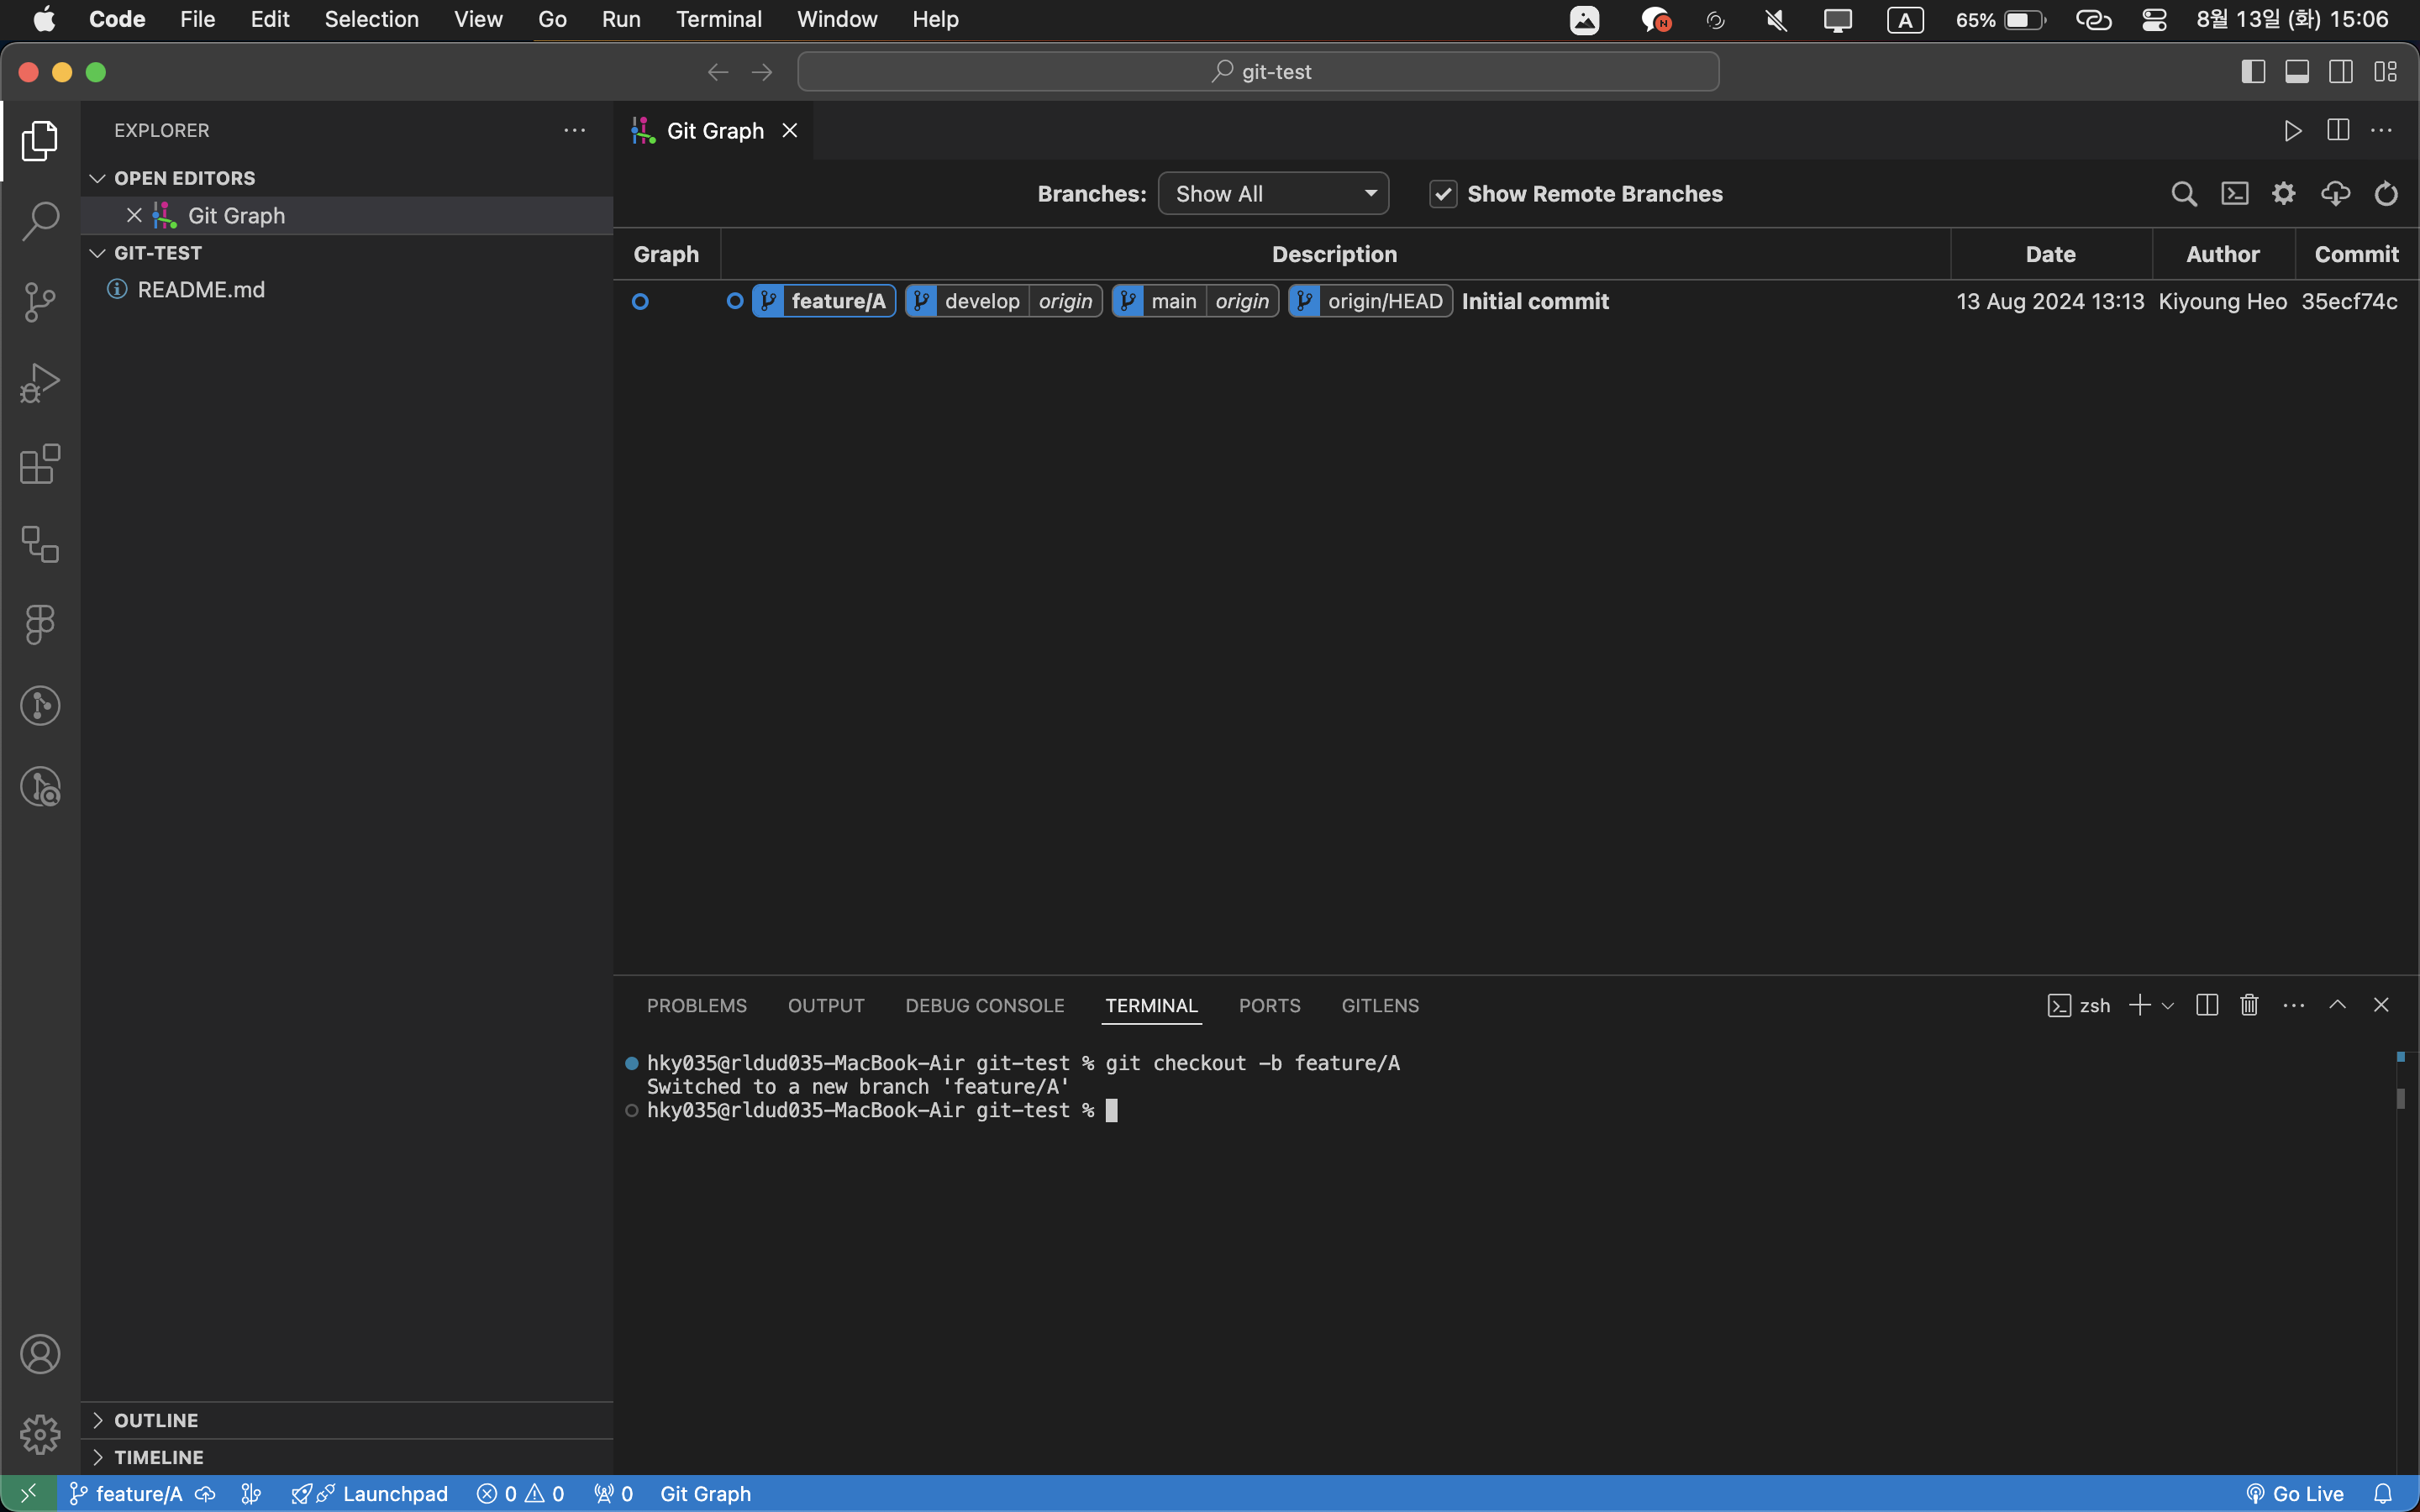Open README.md in the explorer

201,289
